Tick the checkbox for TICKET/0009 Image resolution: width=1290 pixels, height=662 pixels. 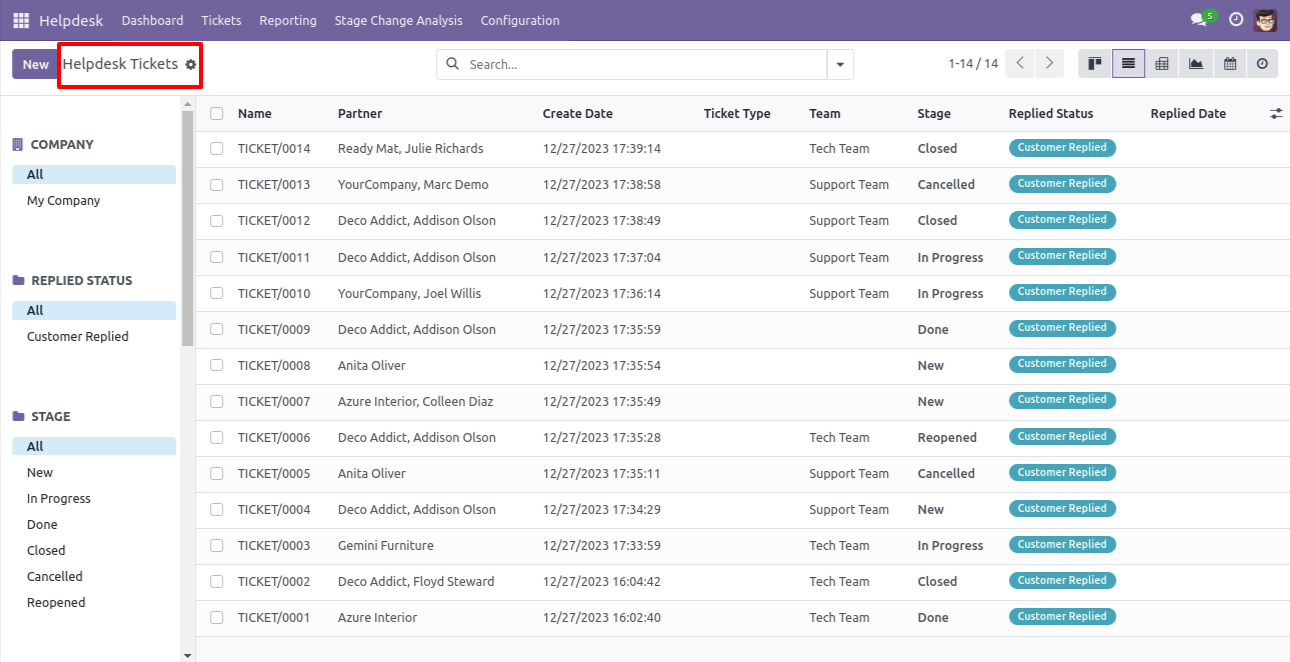pos(217,329)
